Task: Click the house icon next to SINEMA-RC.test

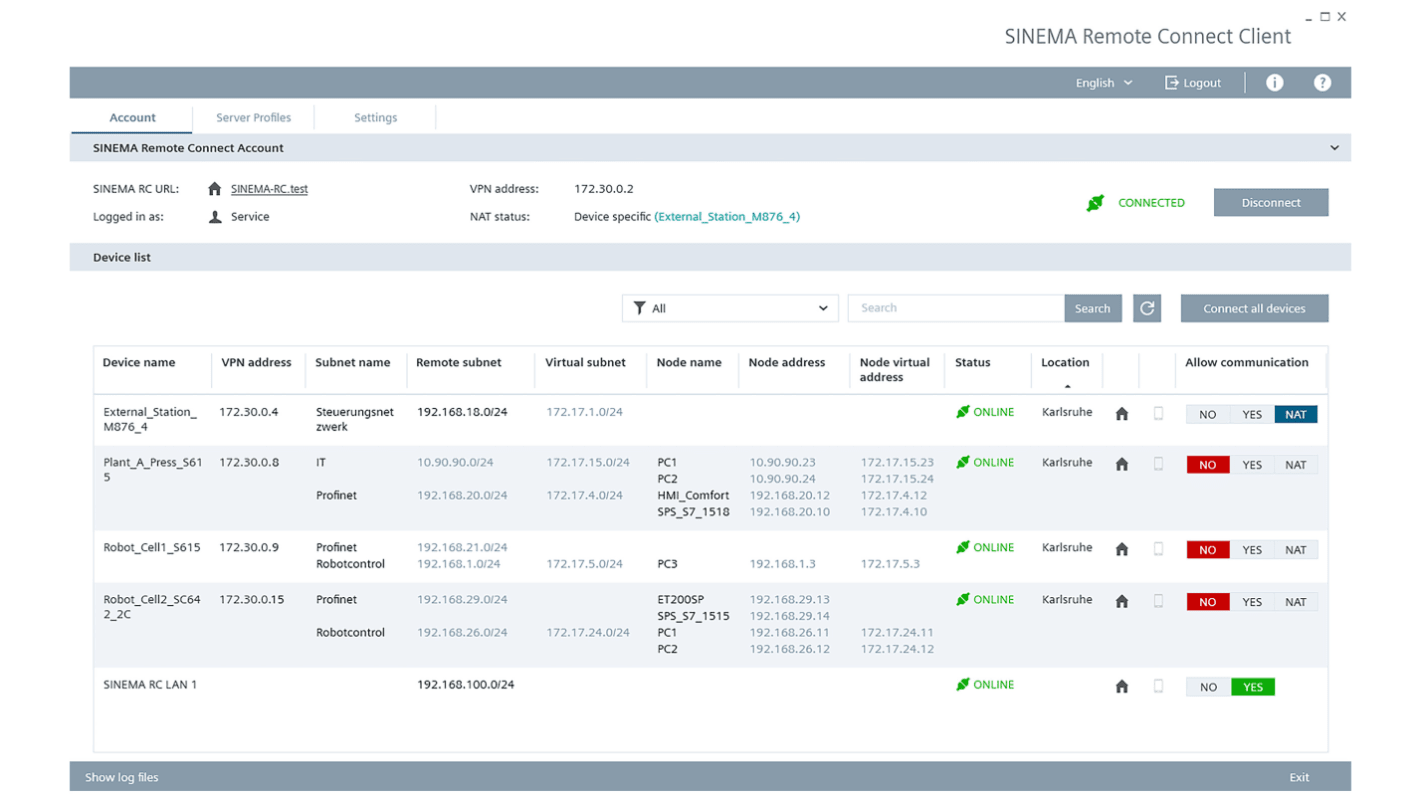Action: coord(213,188)
